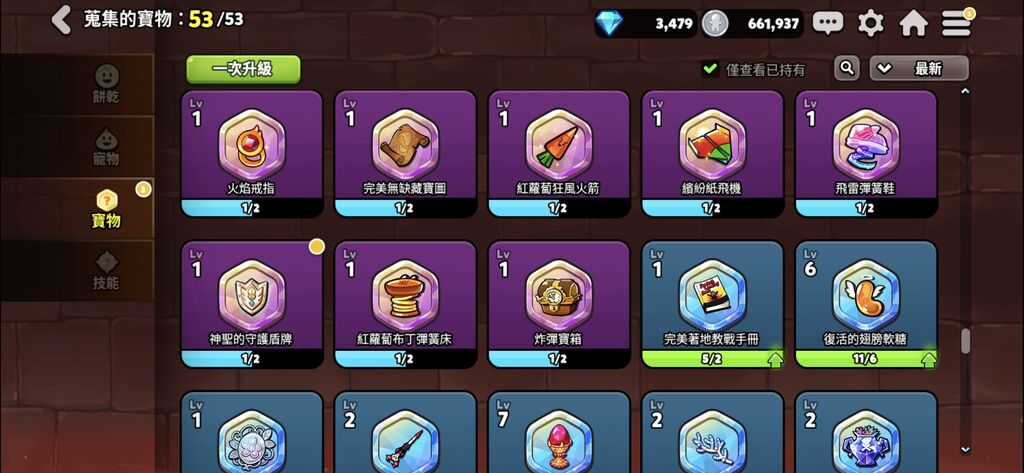Click scroll-up arrow at list top
This screenshot has height=473, width=1024.
pyautogui.click(x=965, y=91)
